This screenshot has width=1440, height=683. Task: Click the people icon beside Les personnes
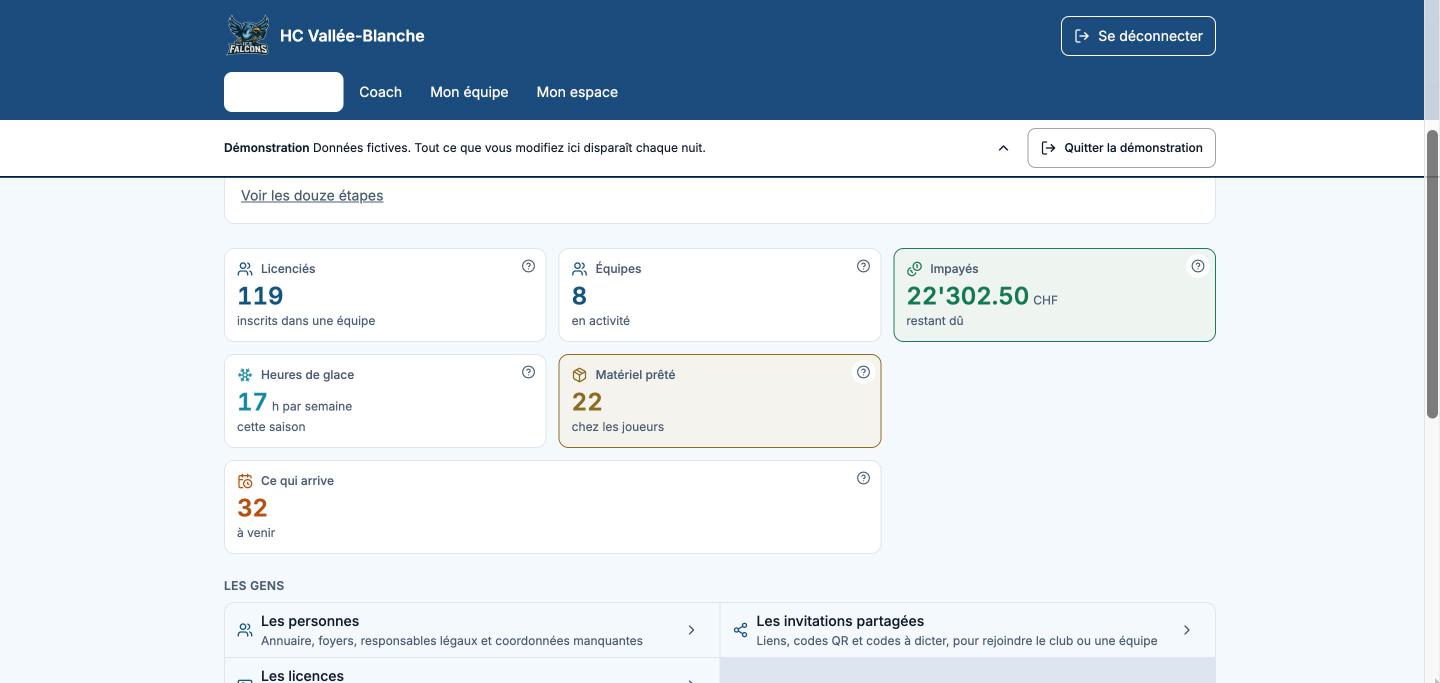[x=245, y=630]
